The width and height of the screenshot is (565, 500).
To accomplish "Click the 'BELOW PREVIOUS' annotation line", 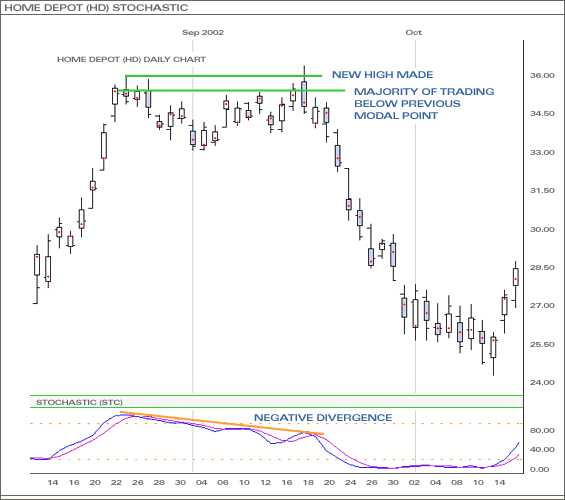I will 407,104.
